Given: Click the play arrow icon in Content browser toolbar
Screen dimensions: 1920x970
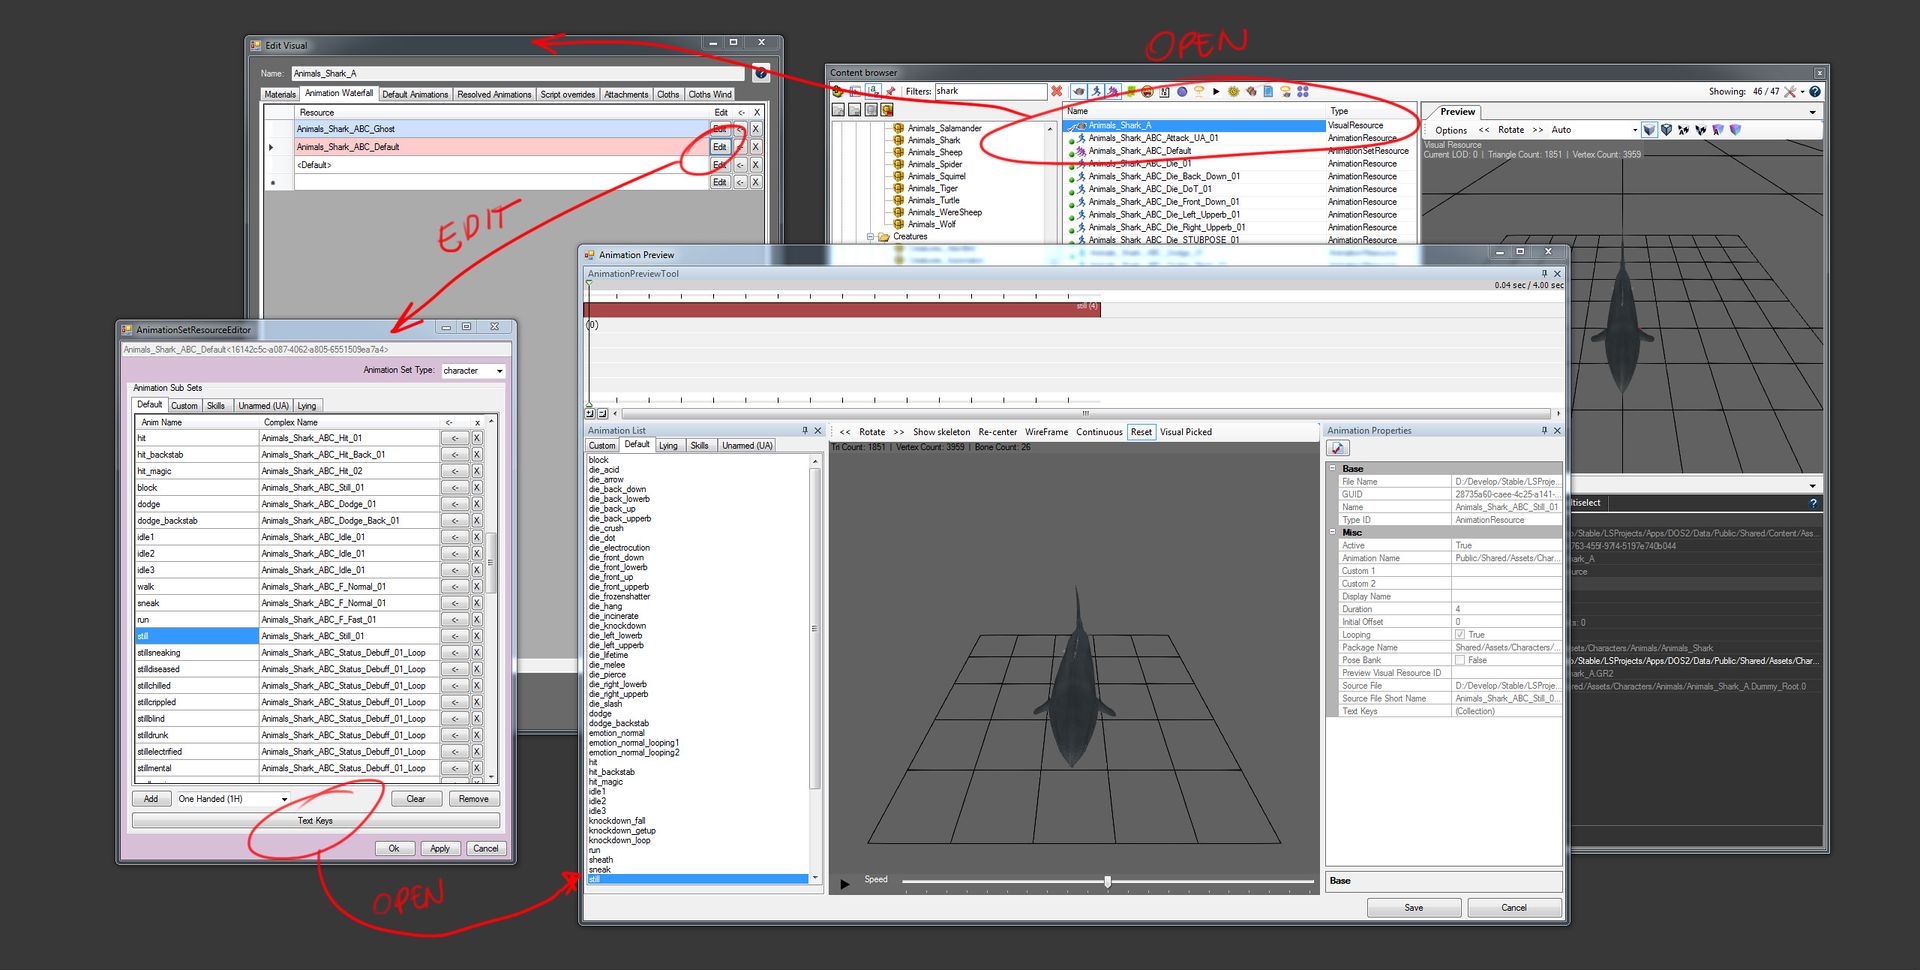Looking at the screenshot, I should point(1215,91).
